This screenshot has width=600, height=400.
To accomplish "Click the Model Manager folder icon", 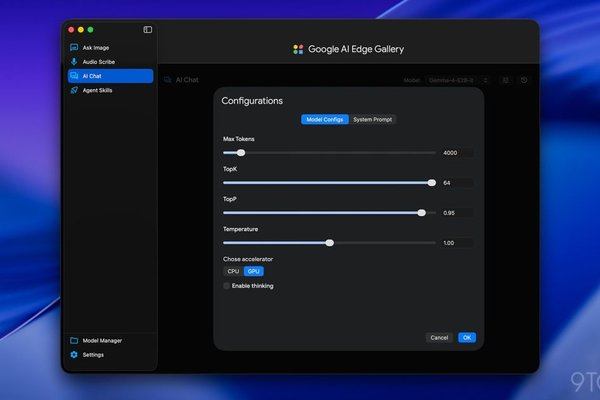I will [74, 340].
